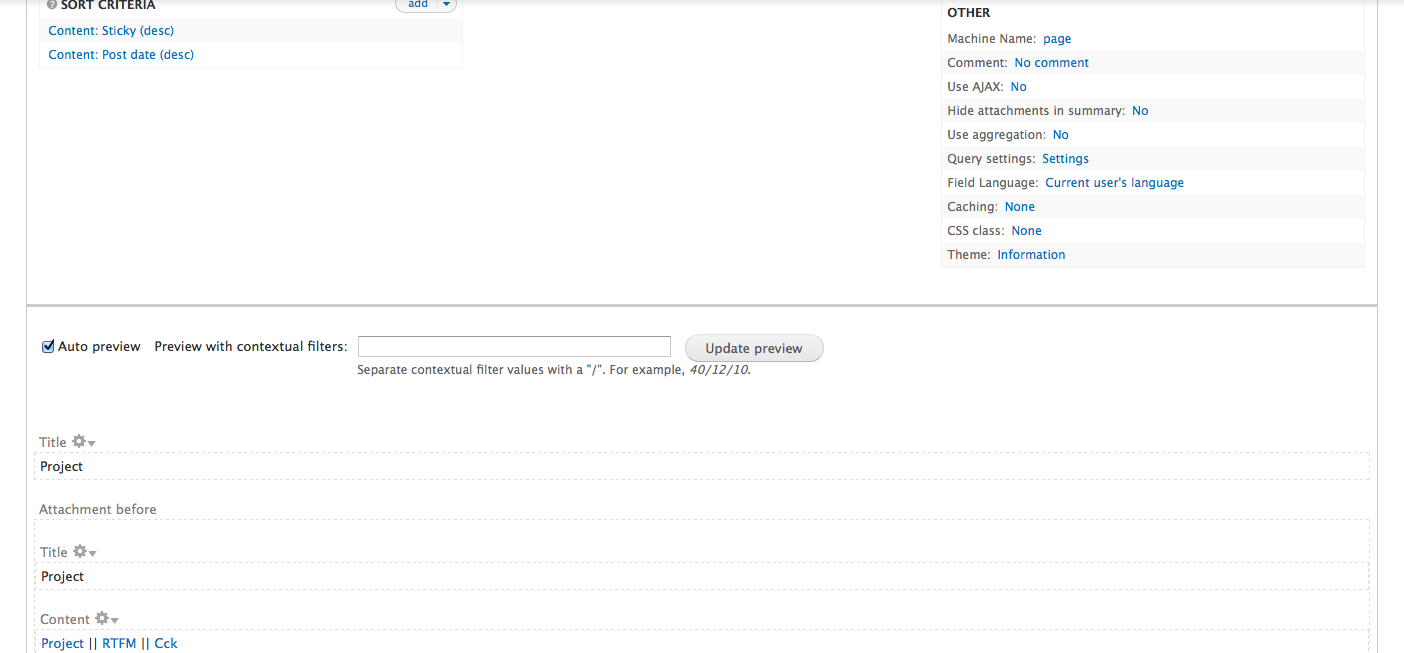Click the Cck link in the preview
This screenshot has height=653, width=1404.
pos(165,643)
